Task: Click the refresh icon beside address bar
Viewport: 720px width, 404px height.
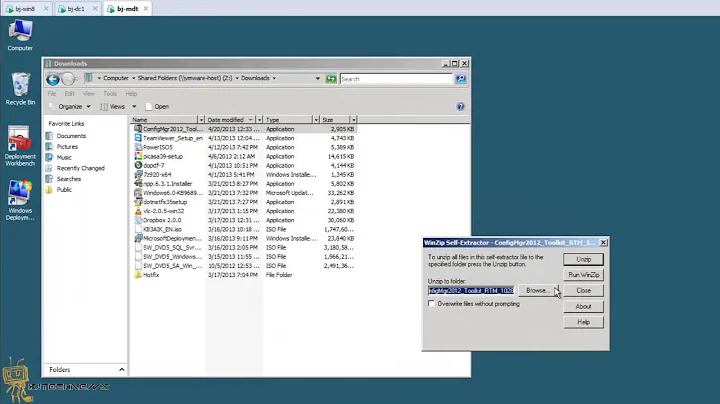Action: (331, 79)
